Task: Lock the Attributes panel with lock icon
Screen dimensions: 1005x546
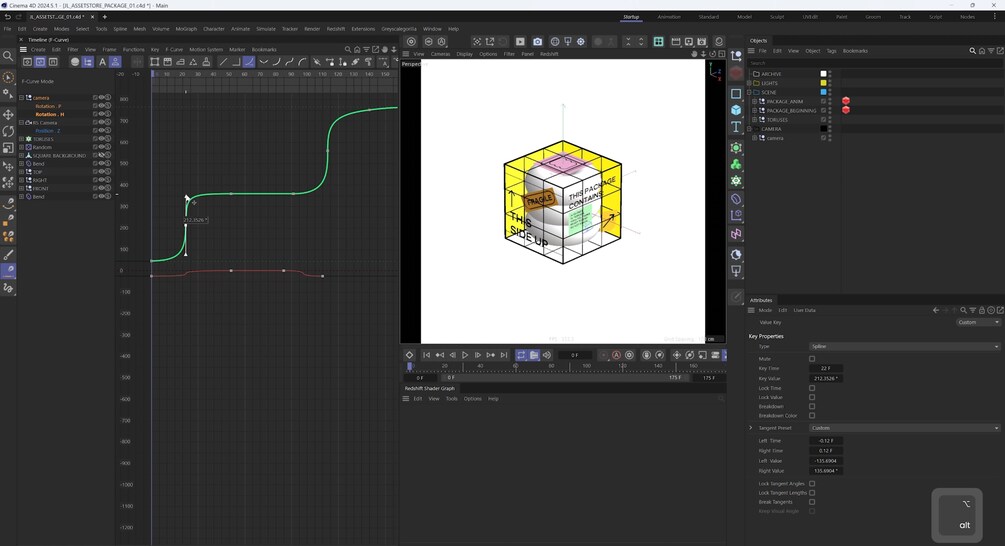Action: (981, 310)
